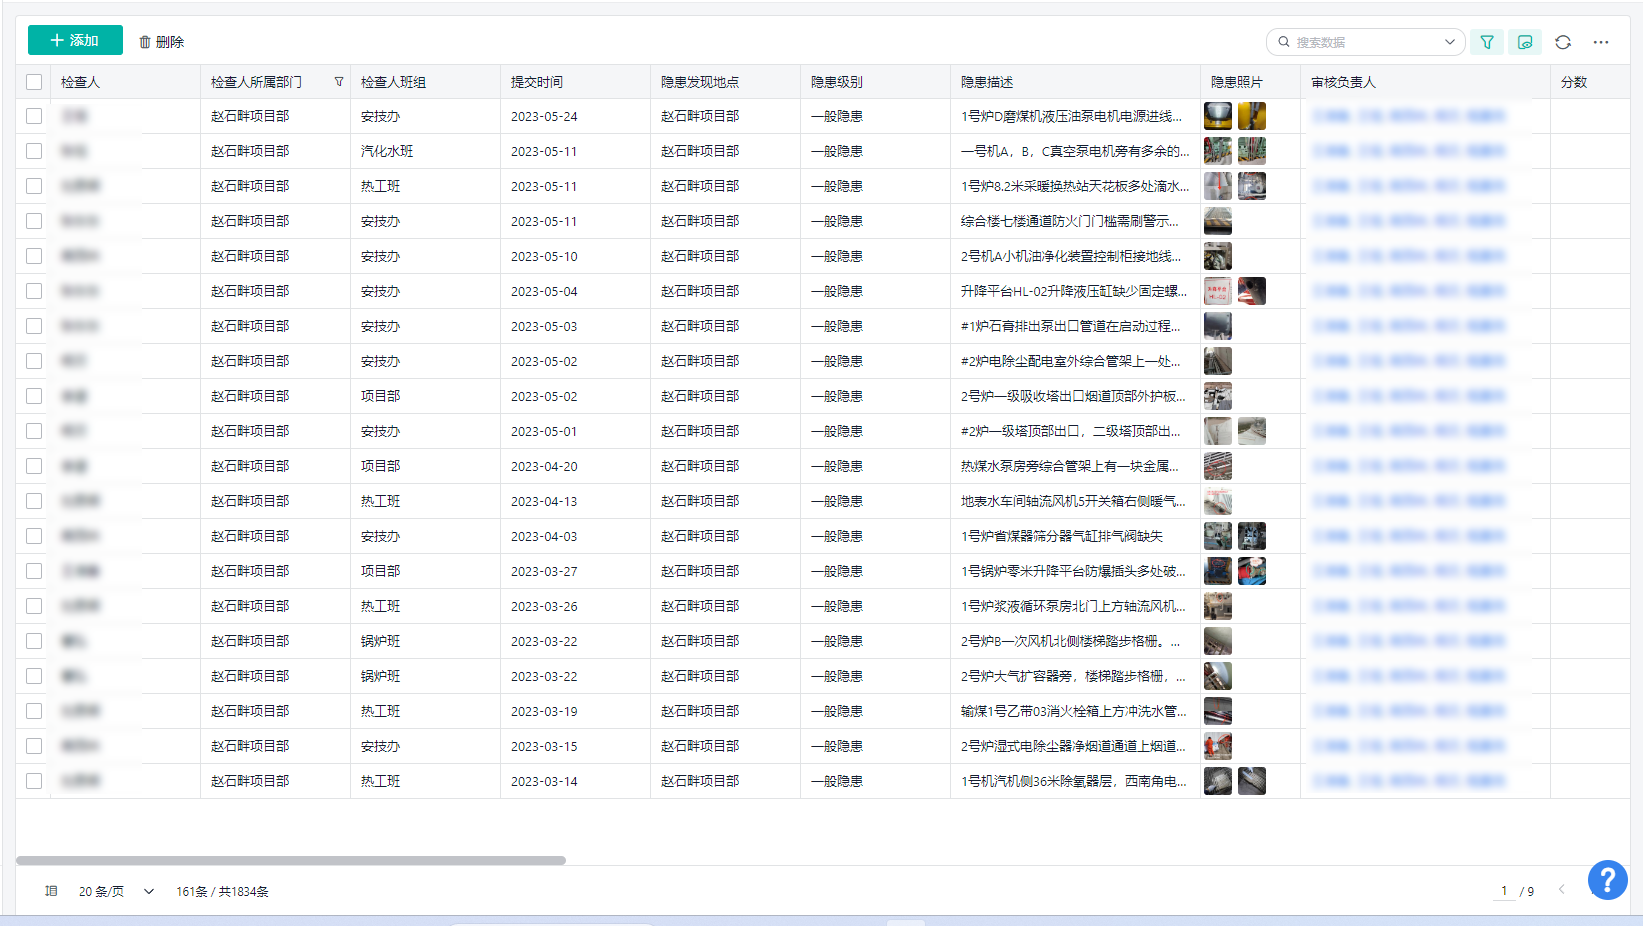Open first hazard photo thumbnail in 2023-05-04 row

click(x=1217, y=291)
